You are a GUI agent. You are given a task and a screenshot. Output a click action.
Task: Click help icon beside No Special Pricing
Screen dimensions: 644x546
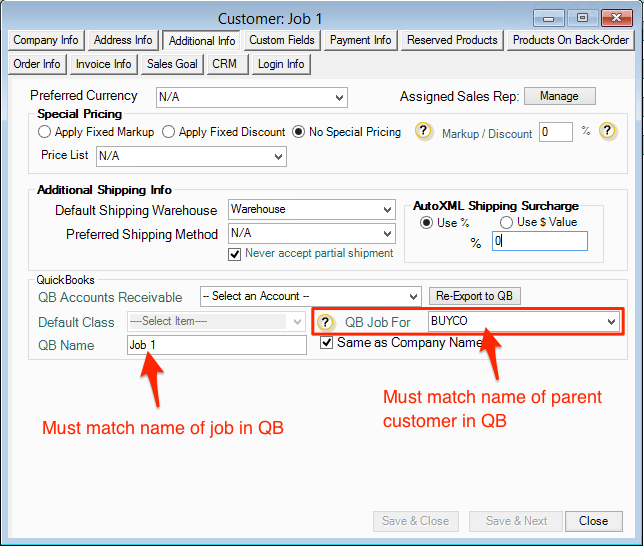coord(423,132)
